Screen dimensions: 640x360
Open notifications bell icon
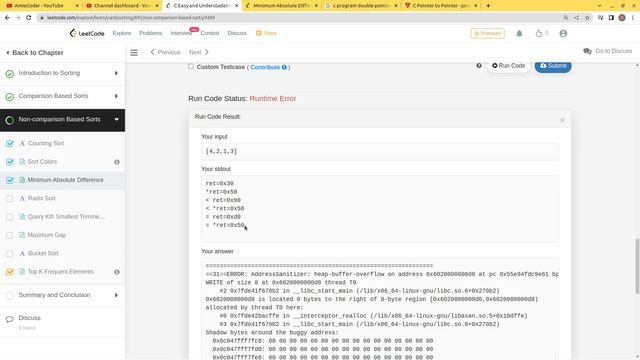point(519,33)
